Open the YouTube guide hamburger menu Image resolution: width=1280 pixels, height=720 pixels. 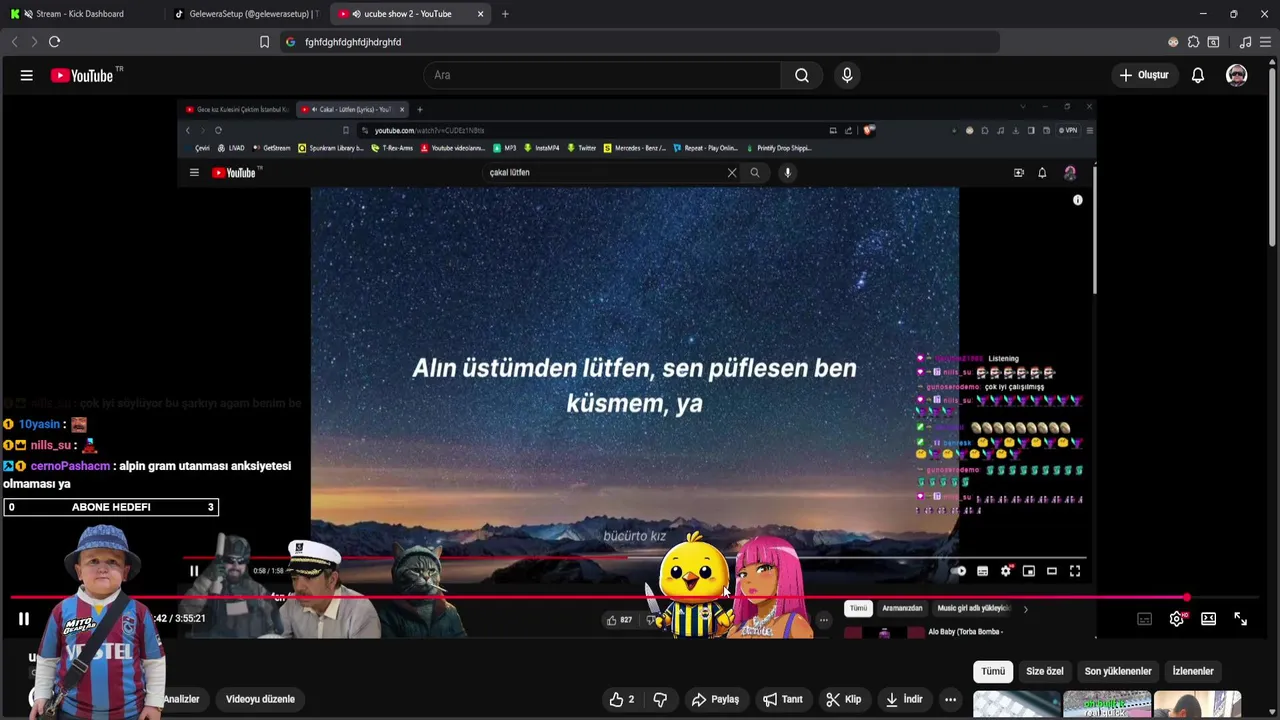pos(27,75)
